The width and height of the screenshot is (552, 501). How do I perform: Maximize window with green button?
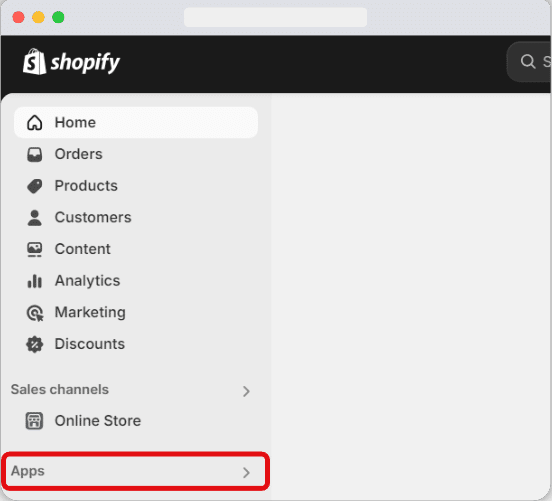click(58, 17)
